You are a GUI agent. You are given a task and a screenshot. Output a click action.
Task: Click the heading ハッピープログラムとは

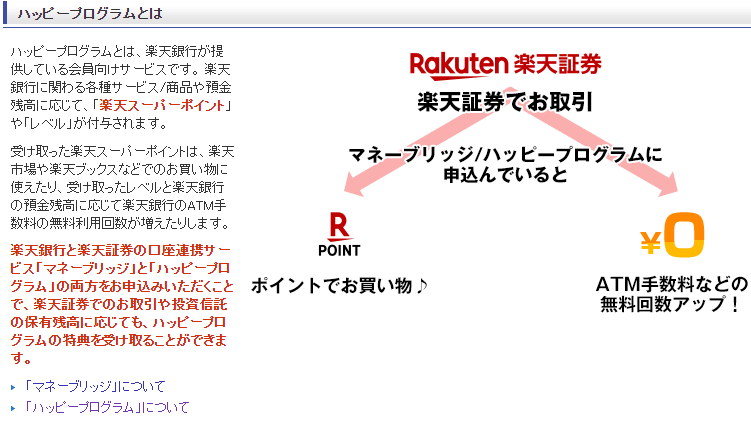[x=90, y=13]
